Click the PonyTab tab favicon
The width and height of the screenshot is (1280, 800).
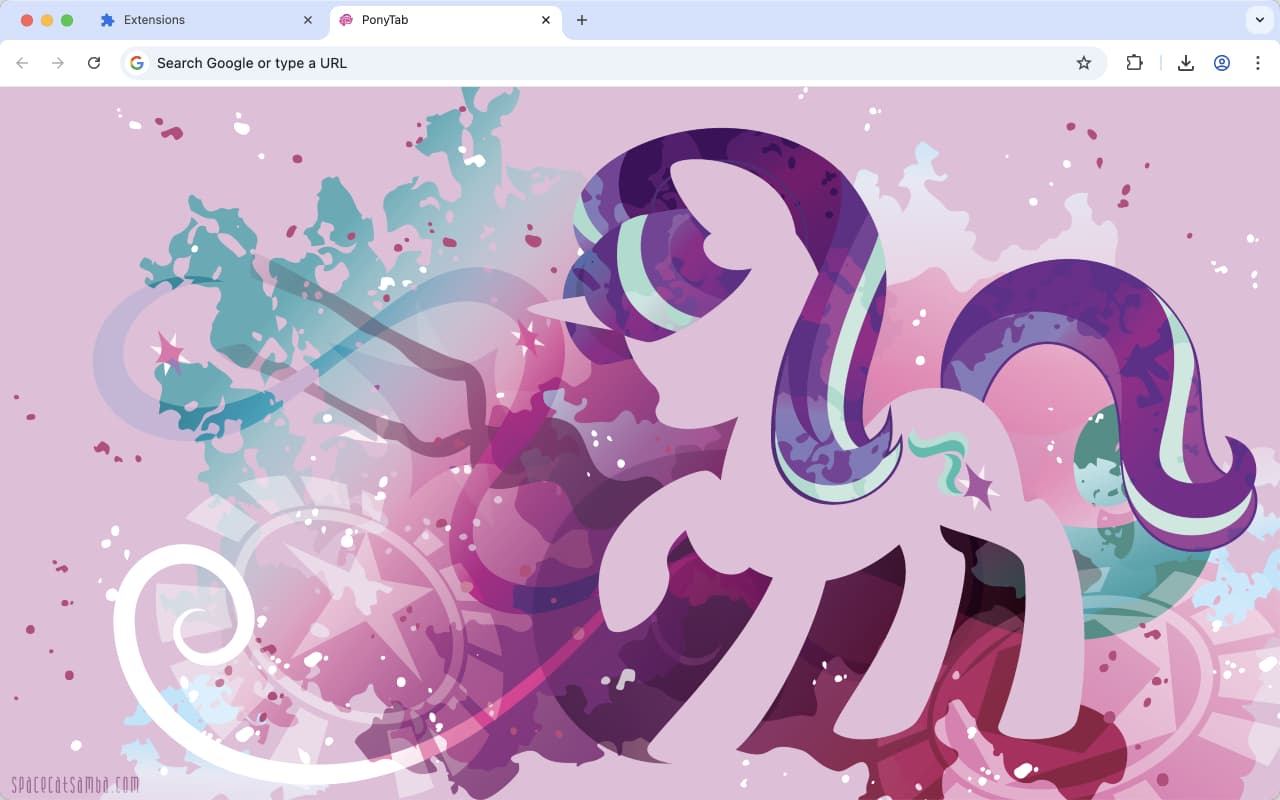coord(346,20)
